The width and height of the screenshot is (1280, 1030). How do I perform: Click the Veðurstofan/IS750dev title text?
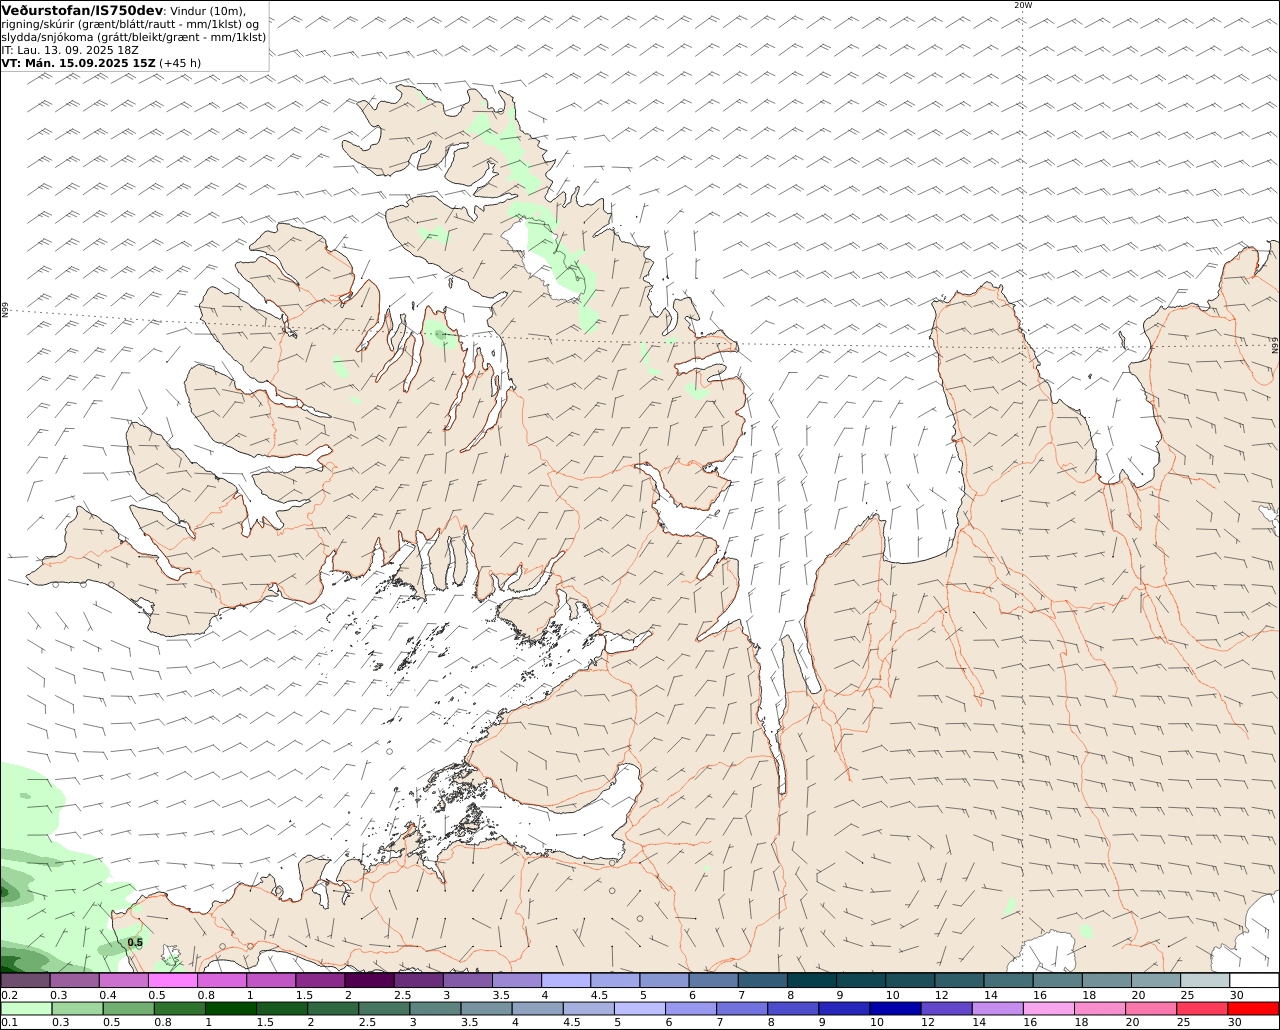pos(82,10)
